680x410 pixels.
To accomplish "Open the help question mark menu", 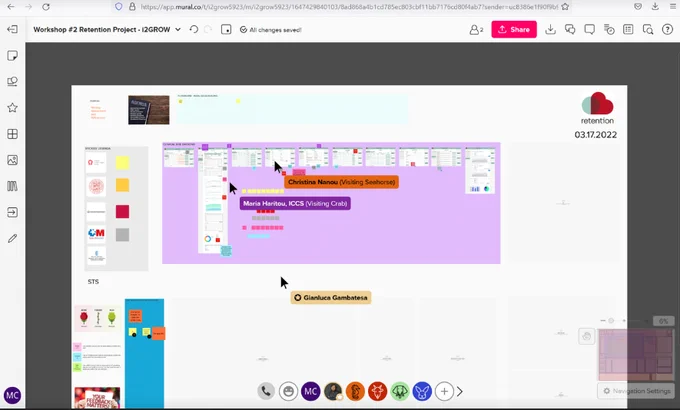I will (667, 30).
